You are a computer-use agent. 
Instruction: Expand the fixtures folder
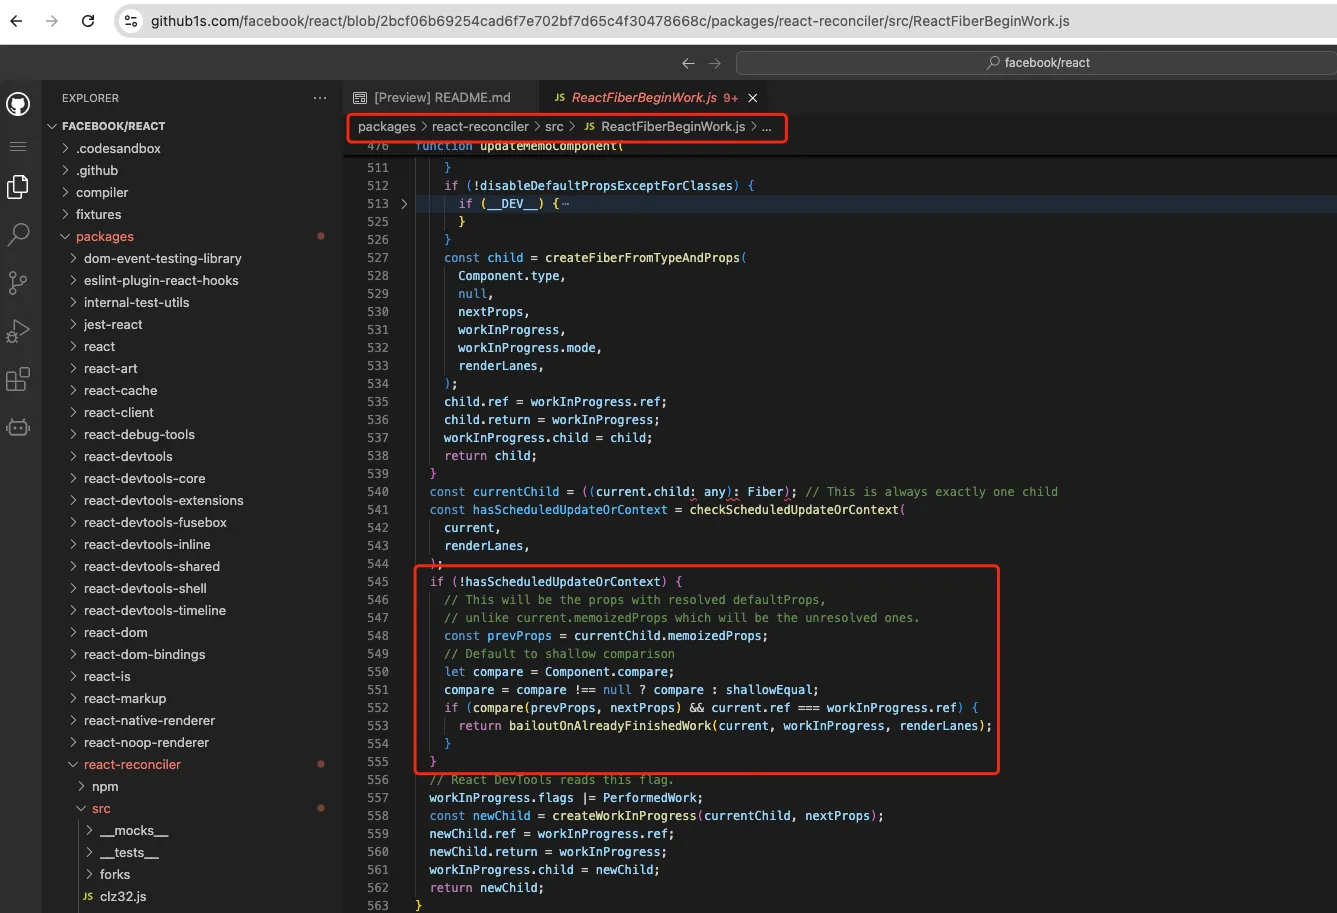(x=192, y=214)
